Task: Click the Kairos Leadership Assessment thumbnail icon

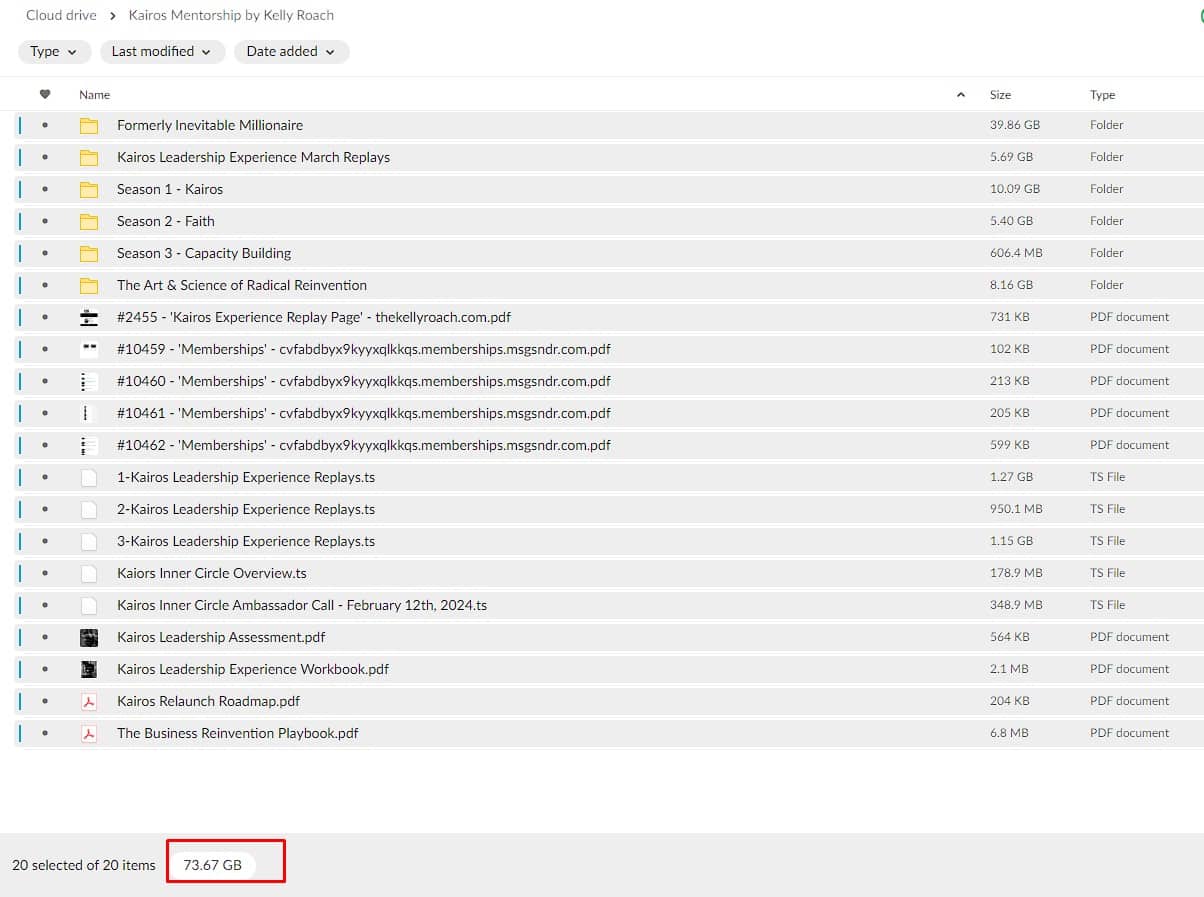Action: (x=89, y=637)
